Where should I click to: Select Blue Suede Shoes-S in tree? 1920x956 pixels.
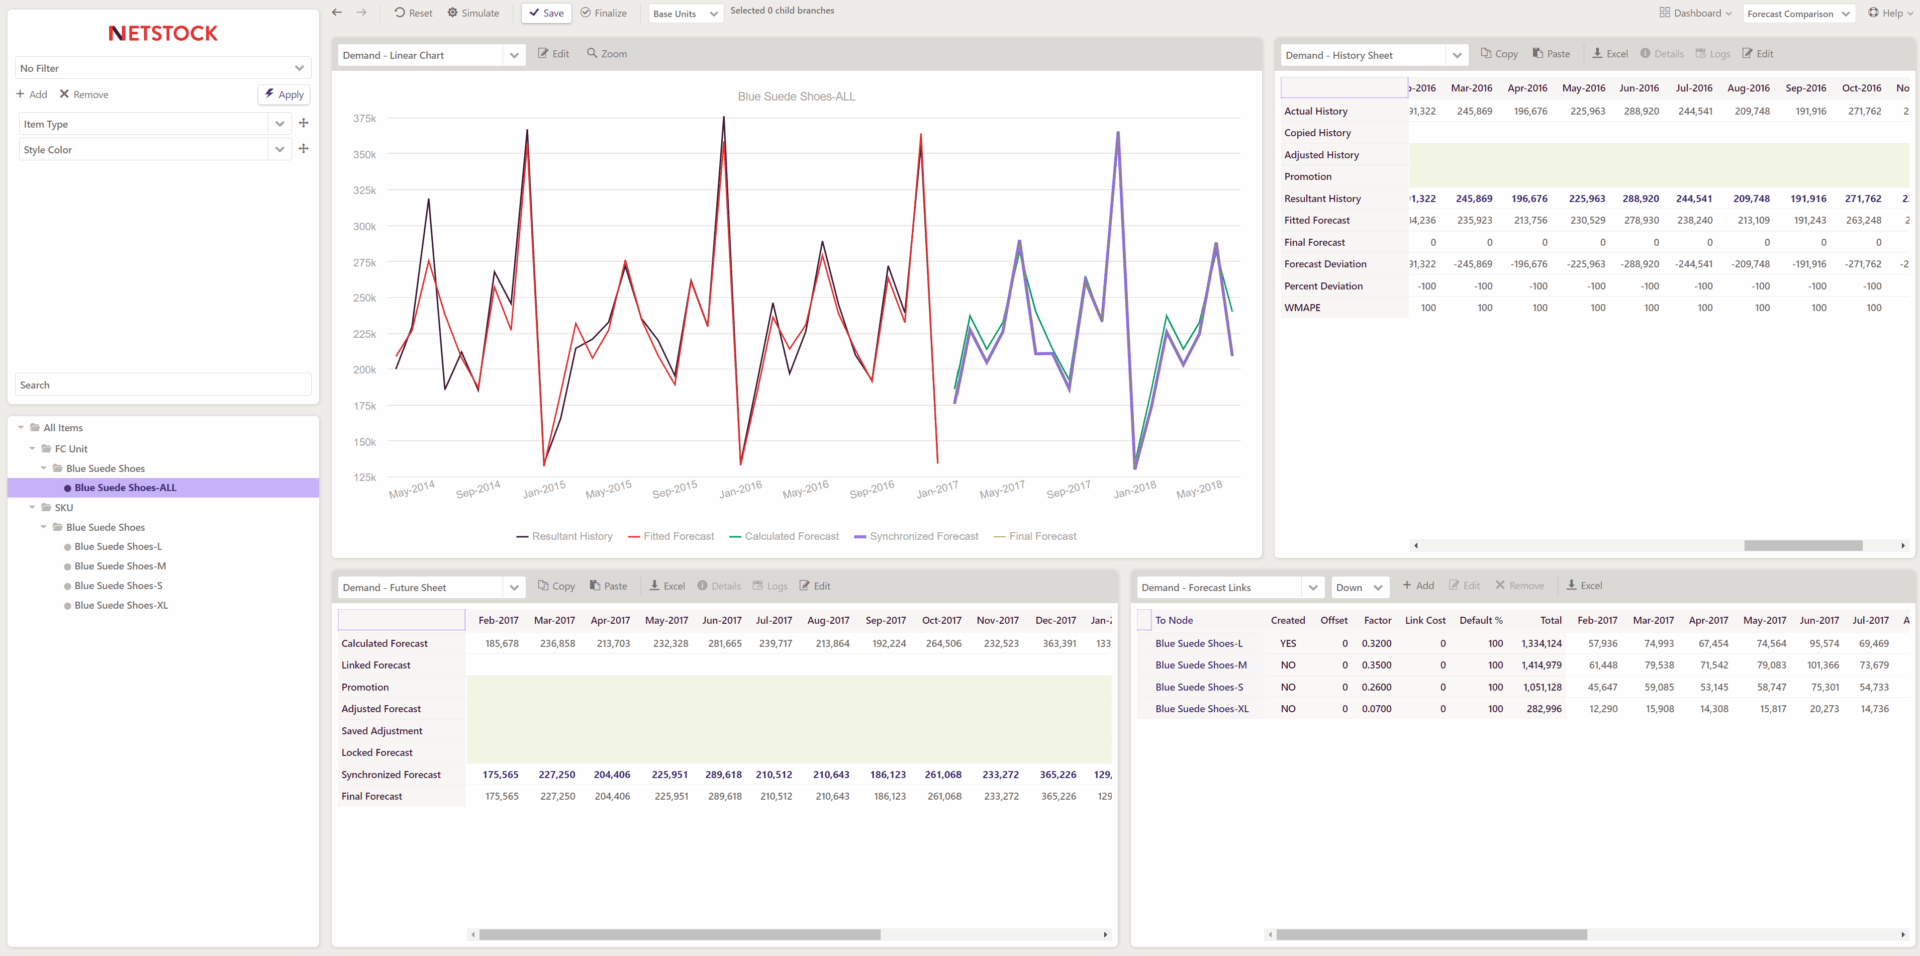pyautogui.click(x=118, y=586)
